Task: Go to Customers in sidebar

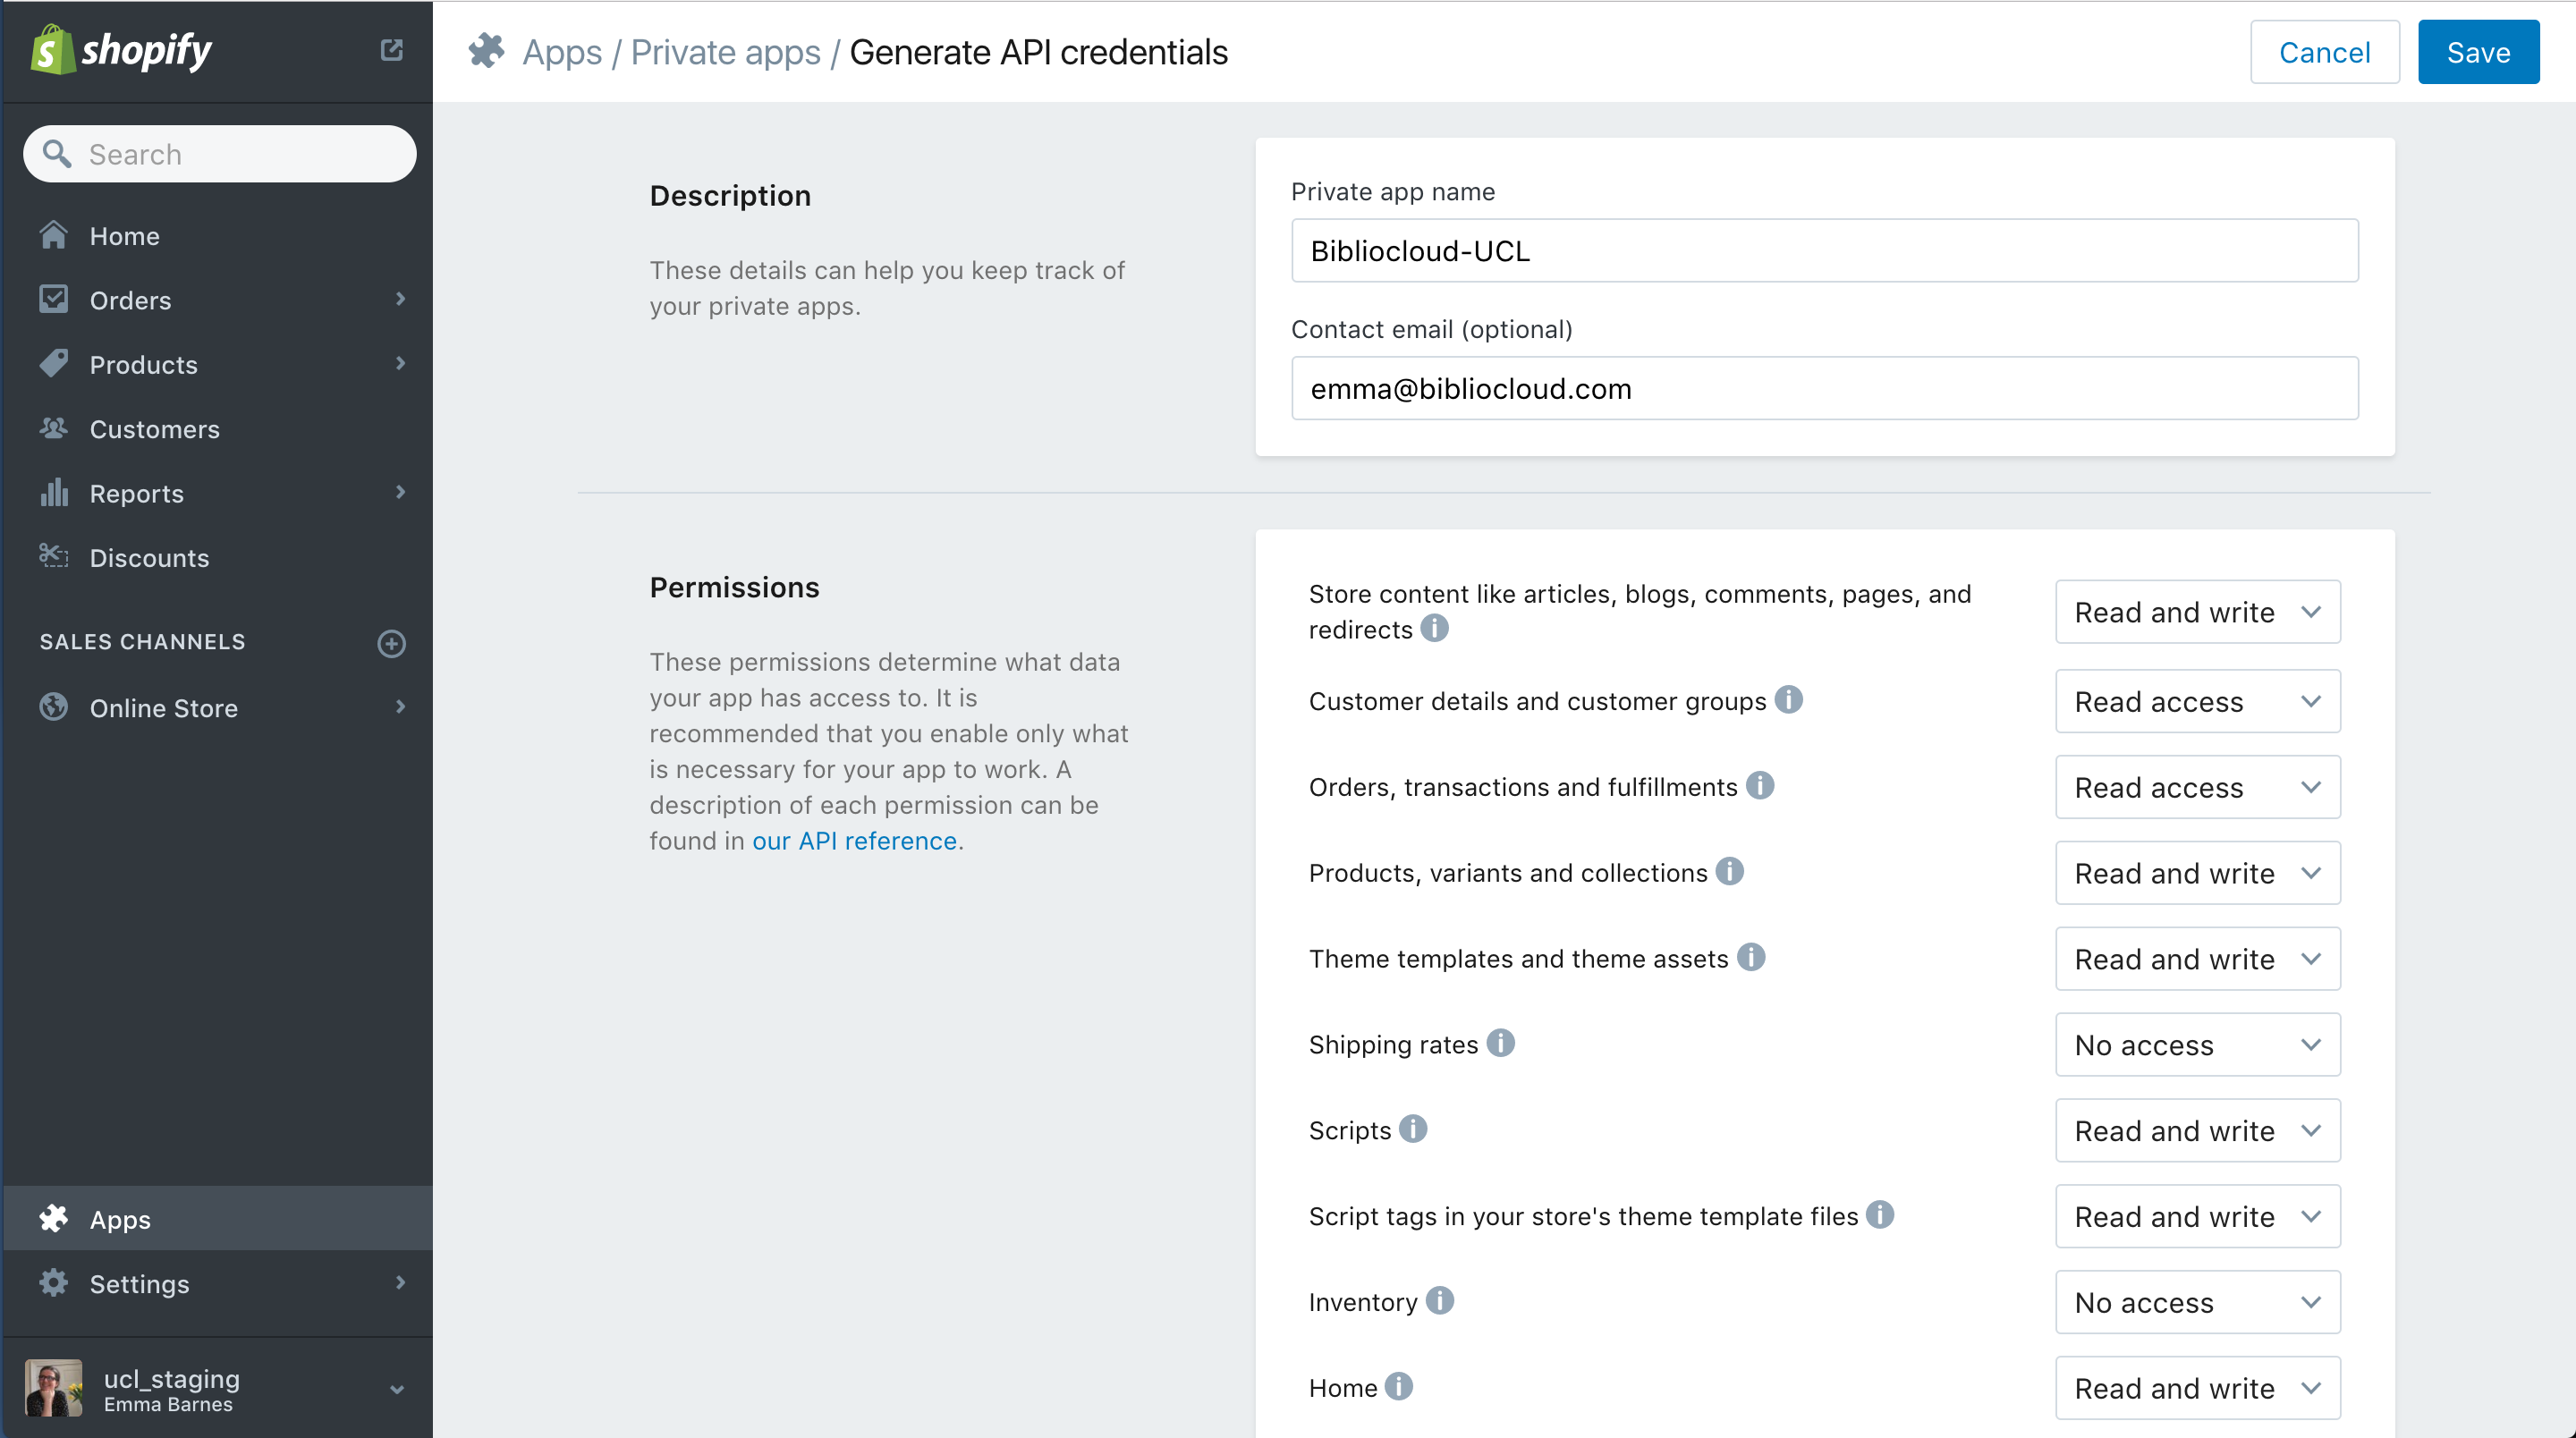Action: 154,429
